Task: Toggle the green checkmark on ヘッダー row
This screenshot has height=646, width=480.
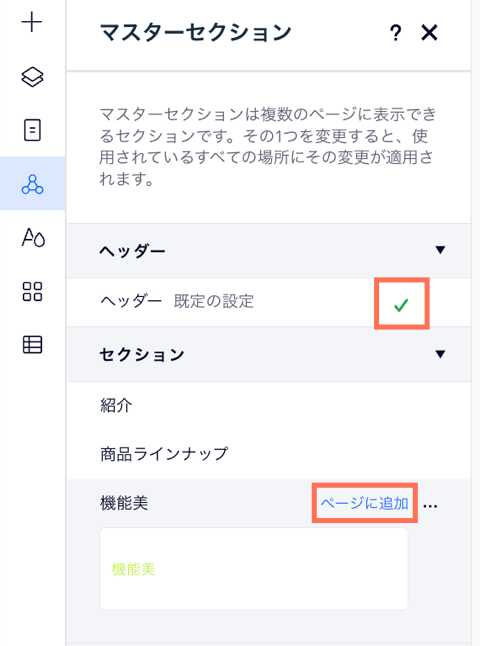Action: point(401,304)
